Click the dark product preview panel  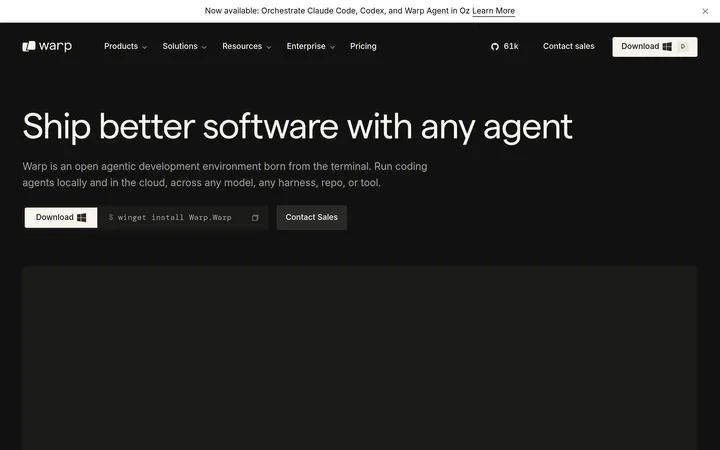[360, 358]
